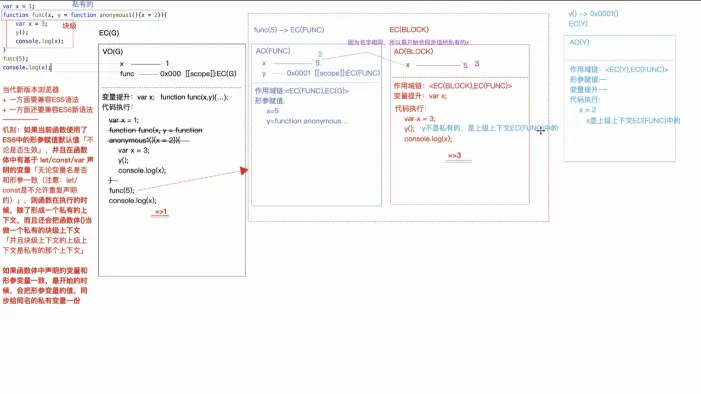Click the 'func 0x000 [[scope]]:EC(G)' entry
This screenshot has height=394, width=701.
[178, 74]
